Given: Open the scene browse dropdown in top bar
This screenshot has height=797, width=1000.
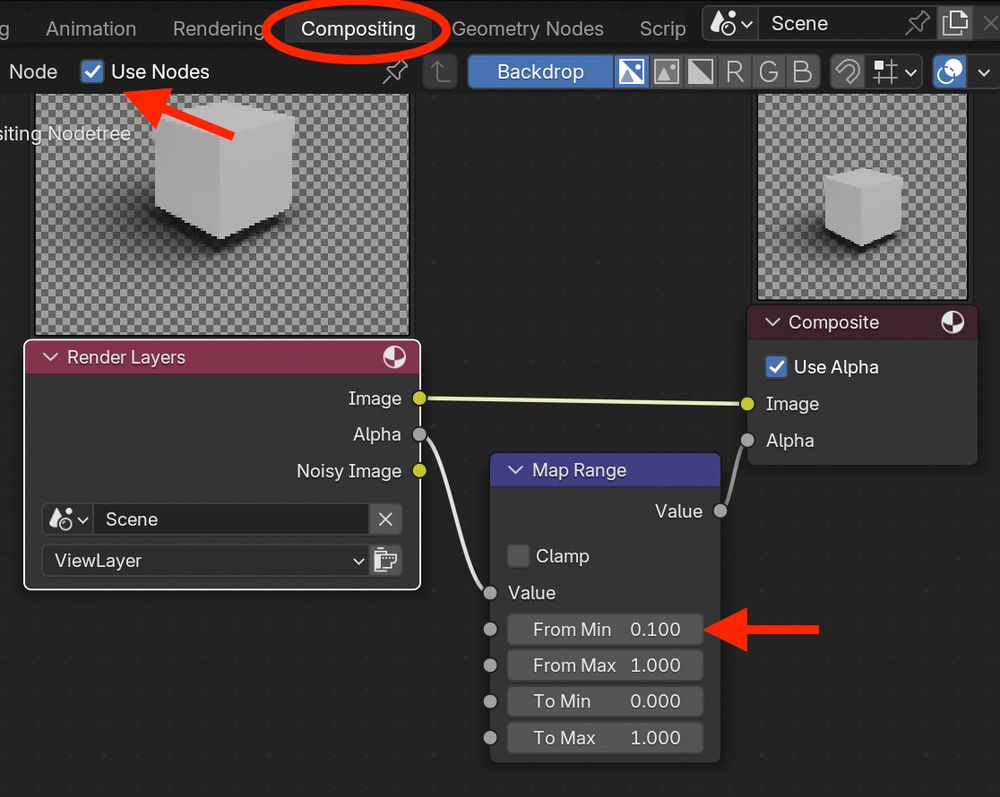Looking at the screenshot, I should click(731, 24).
